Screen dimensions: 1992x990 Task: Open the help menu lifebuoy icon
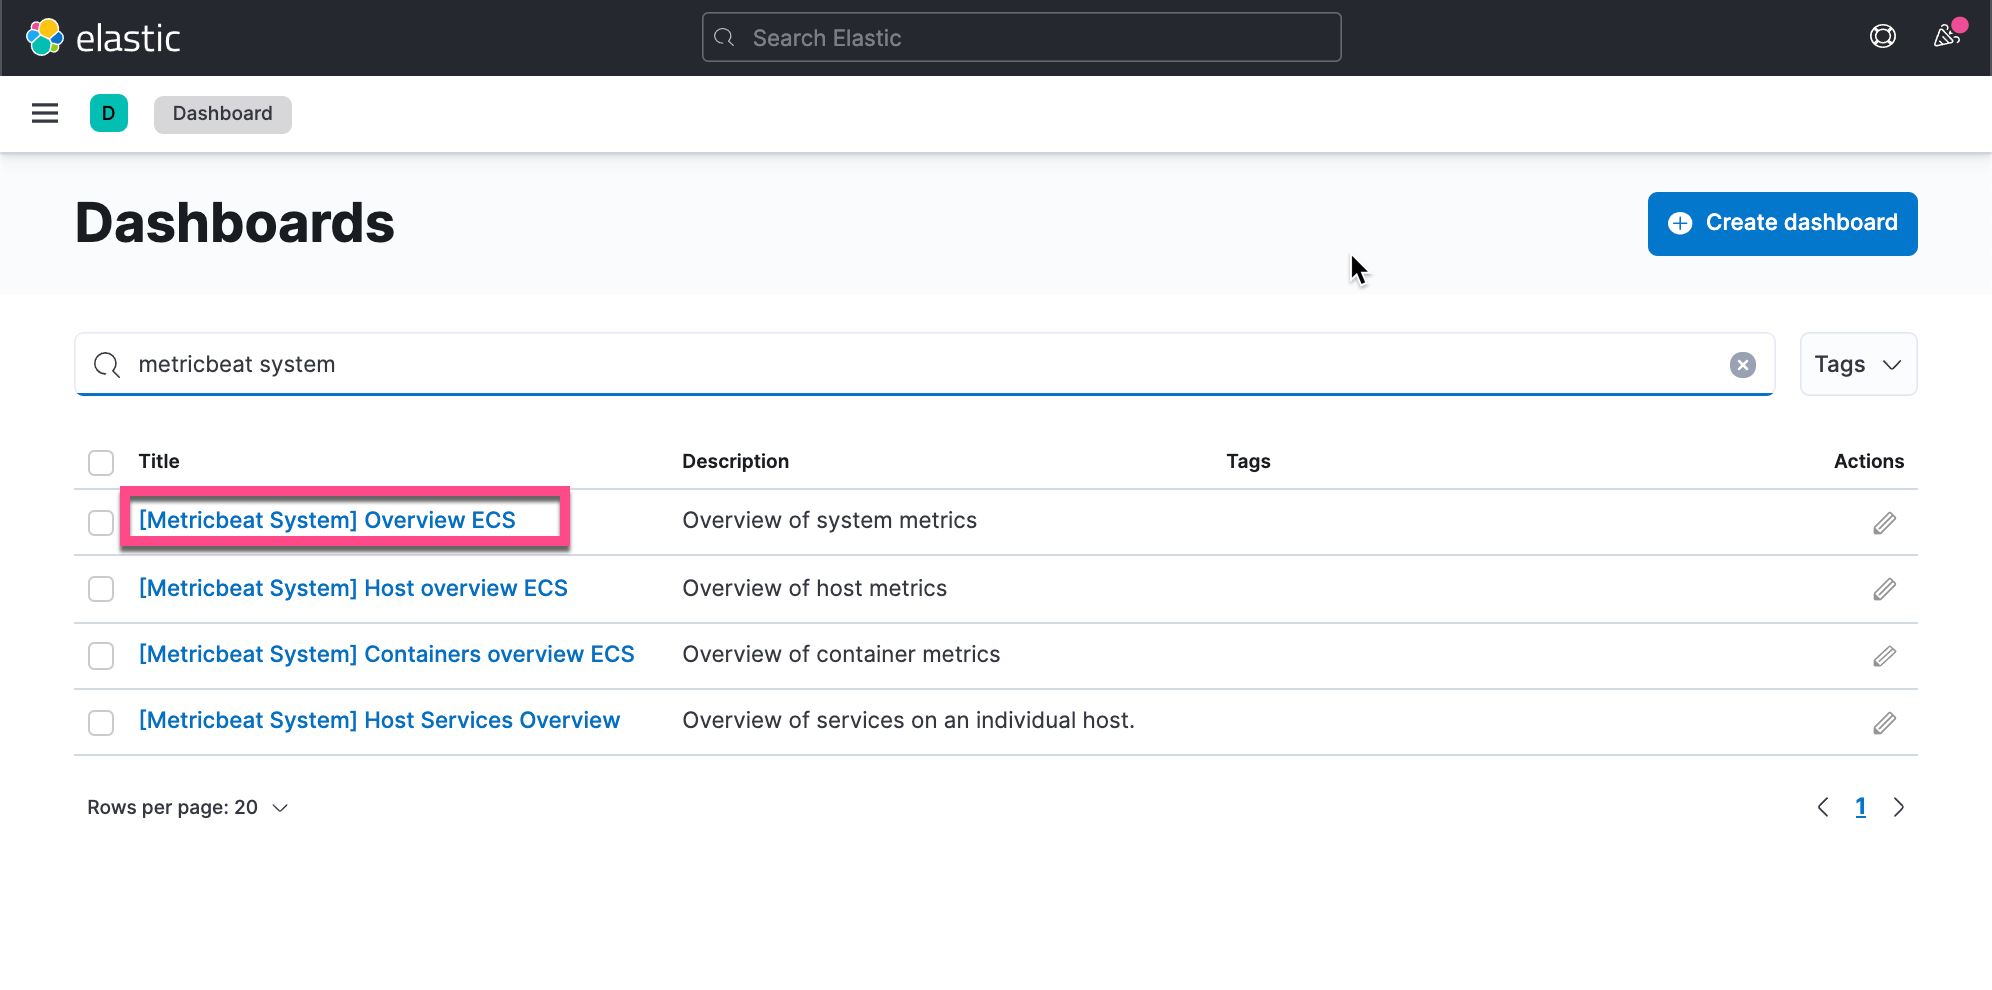tap(1883, 37)
